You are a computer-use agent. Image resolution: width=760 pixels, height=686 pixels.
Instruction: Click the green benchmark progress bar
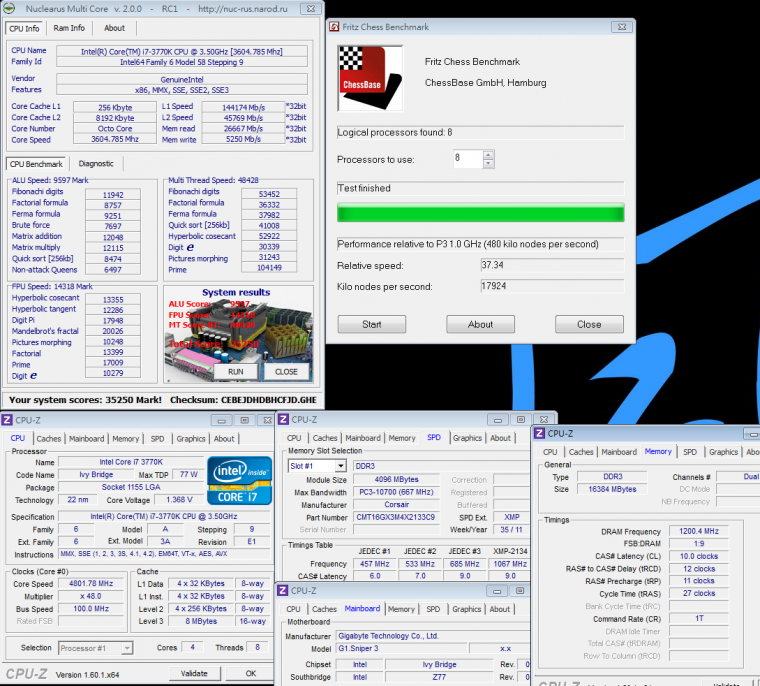click(x=480, y=212)
